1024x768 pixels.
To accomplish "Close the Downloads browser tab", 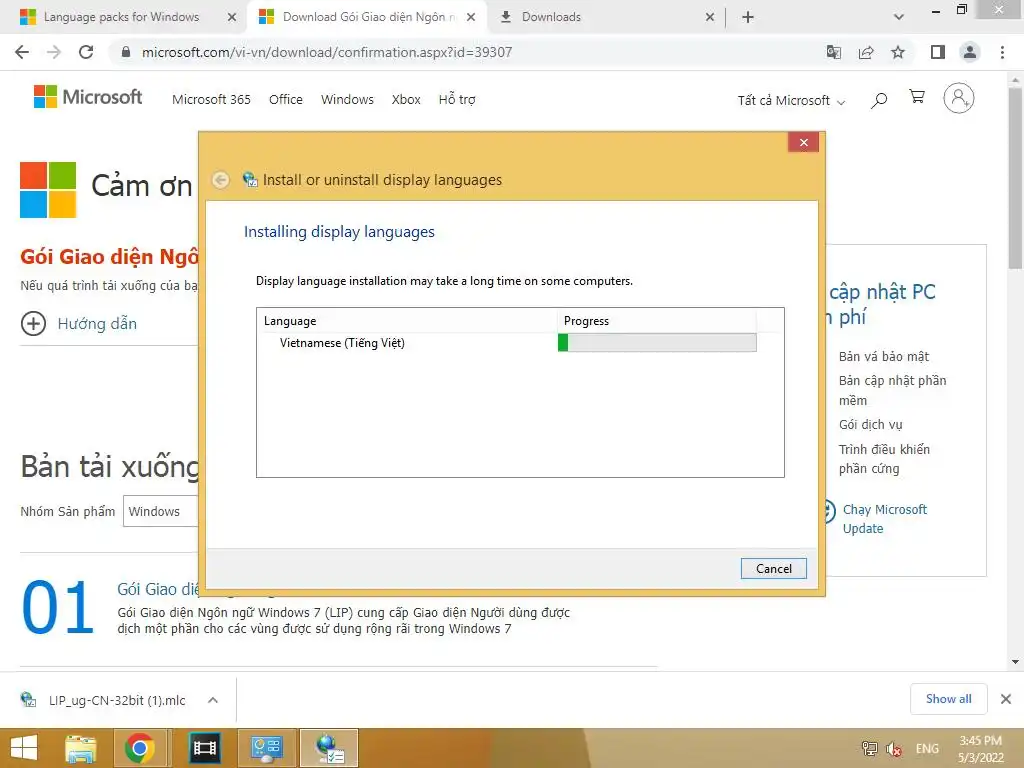I will (710, 17).
